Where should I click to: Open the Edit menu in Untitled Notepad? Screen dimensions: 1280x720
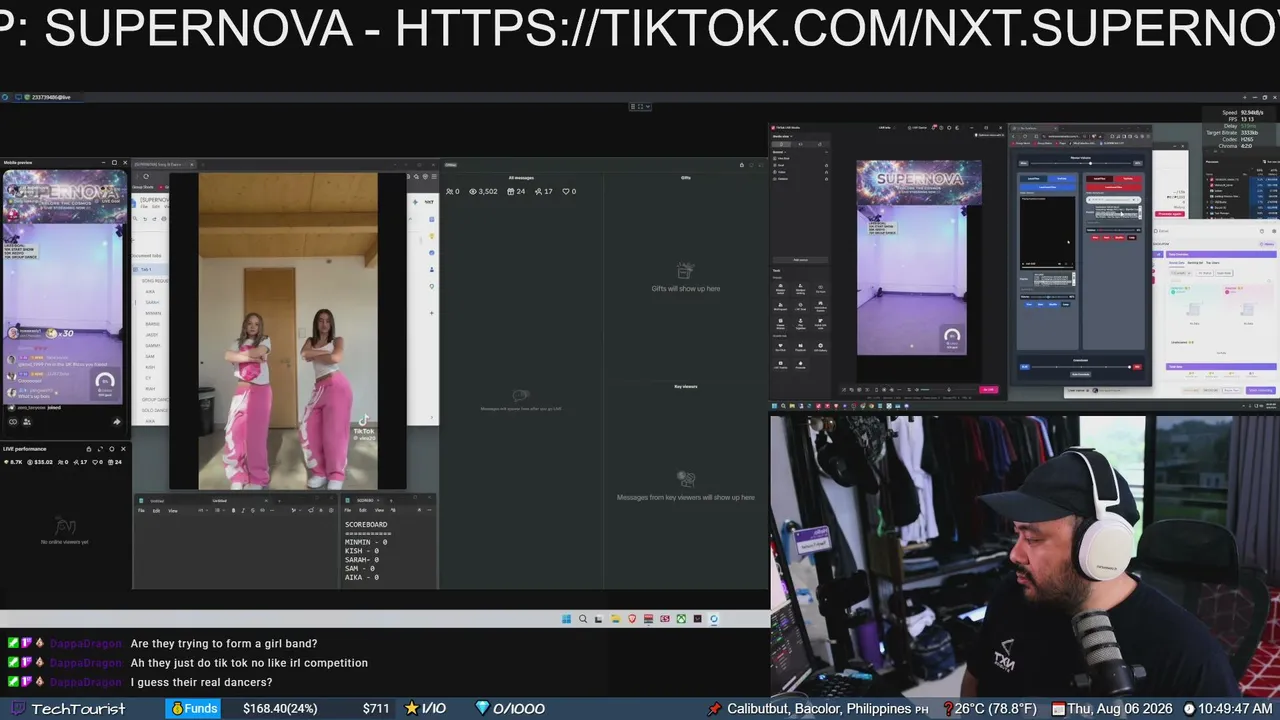(x=157, y=510)
